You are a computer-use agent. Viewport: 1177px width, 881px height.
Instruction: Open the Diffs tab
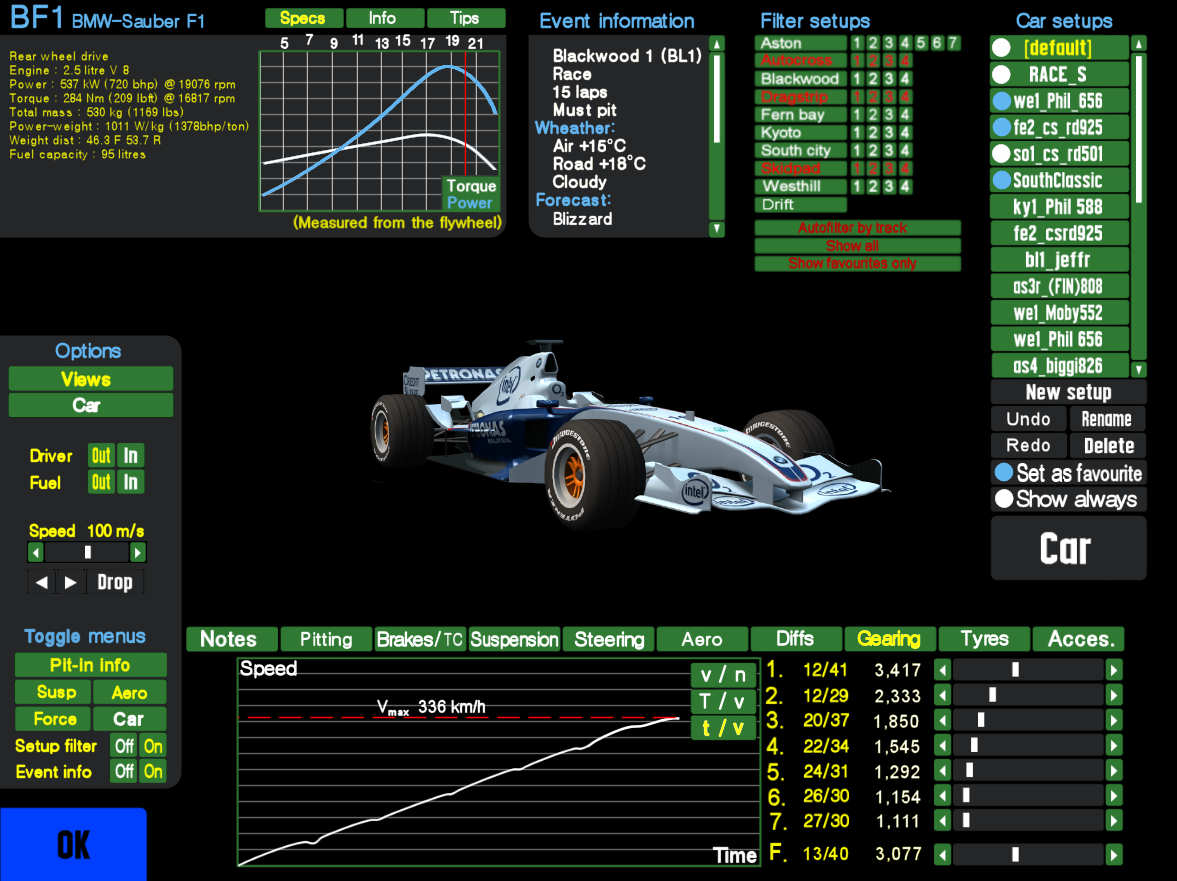pos(796,639)
